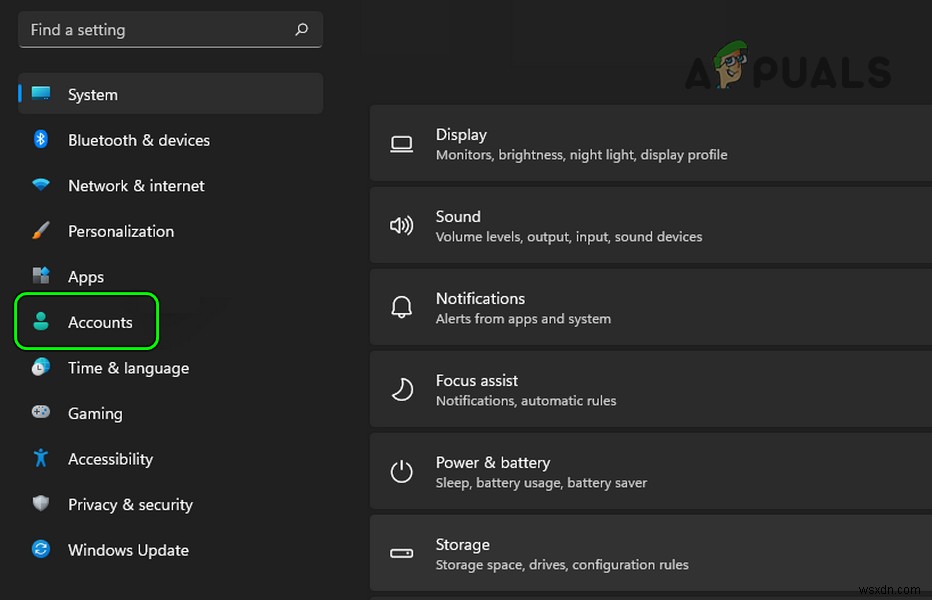Click the Bluetooth icon in the sidebar
The image size is (932, 600).
tap(40, 140)
